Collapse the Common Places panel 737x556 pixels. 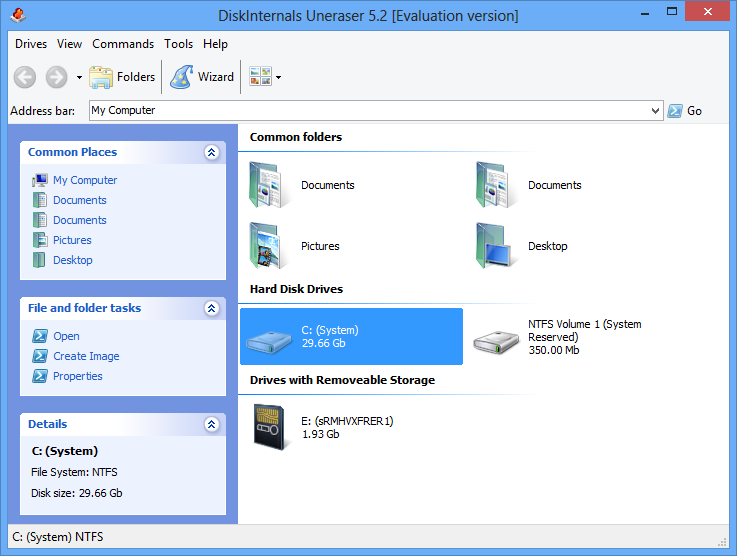pyautogui.click(x=211, y=152)
